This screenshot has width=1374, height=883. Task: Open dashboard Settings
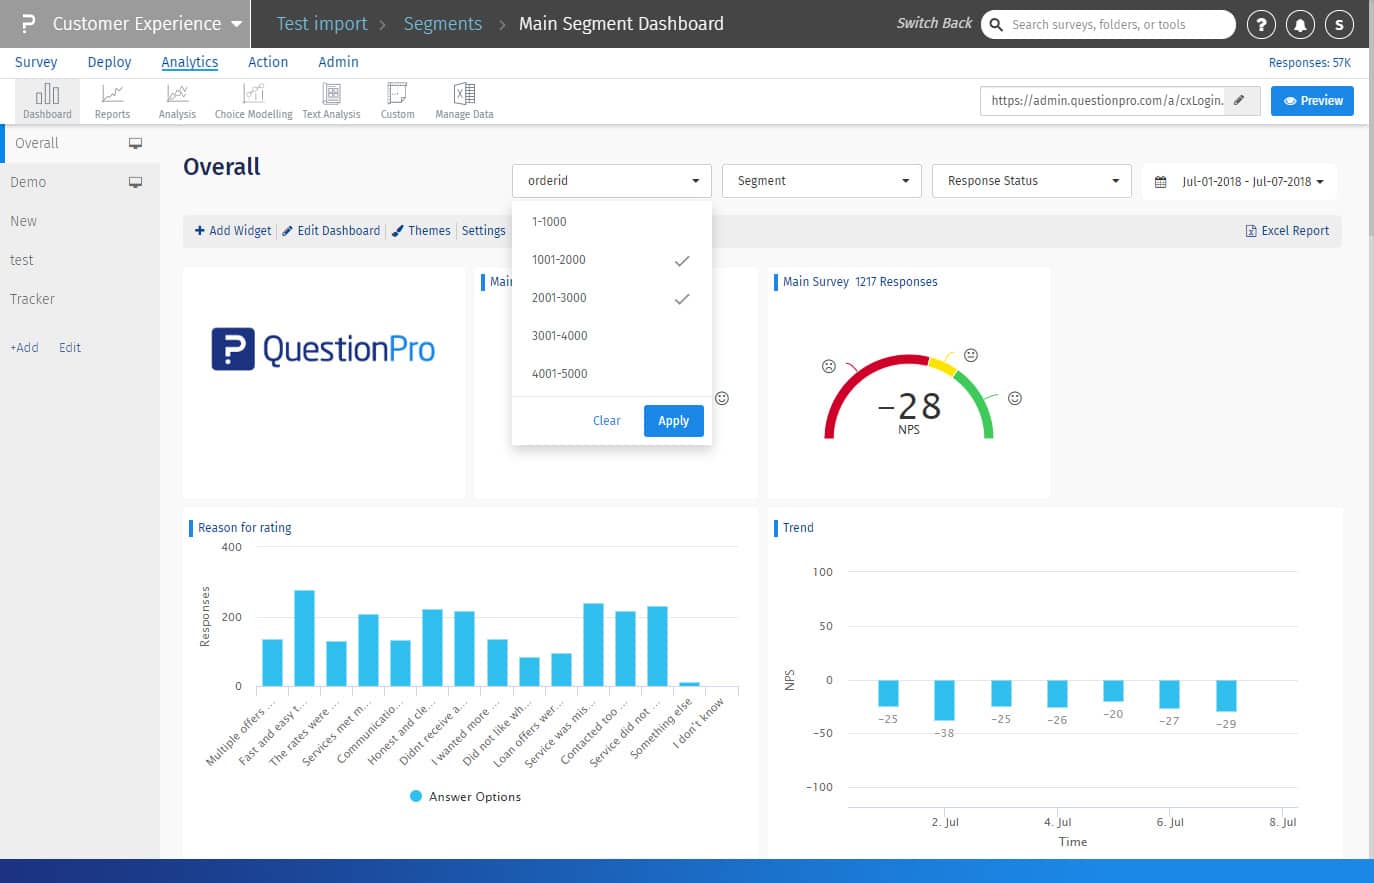[484, 231]
